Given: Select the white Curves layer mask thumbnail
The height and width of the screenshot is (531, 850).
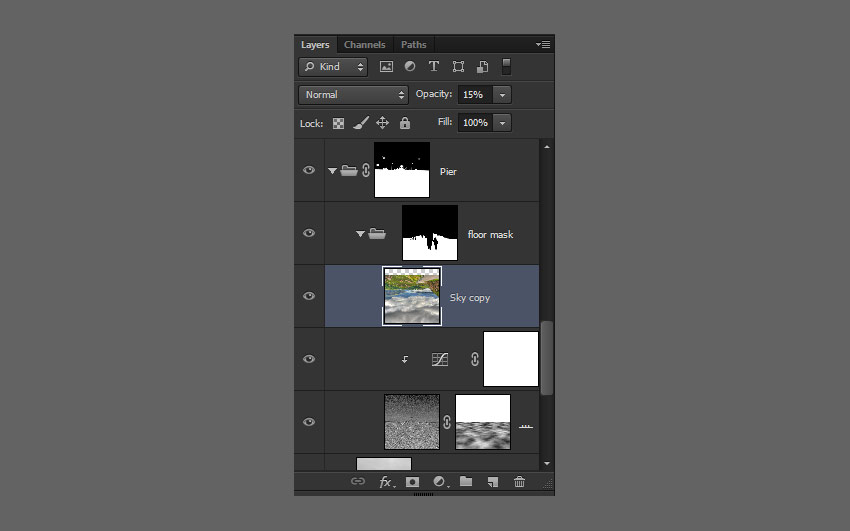Looking at the screenshot, I should tap(511, 359).
